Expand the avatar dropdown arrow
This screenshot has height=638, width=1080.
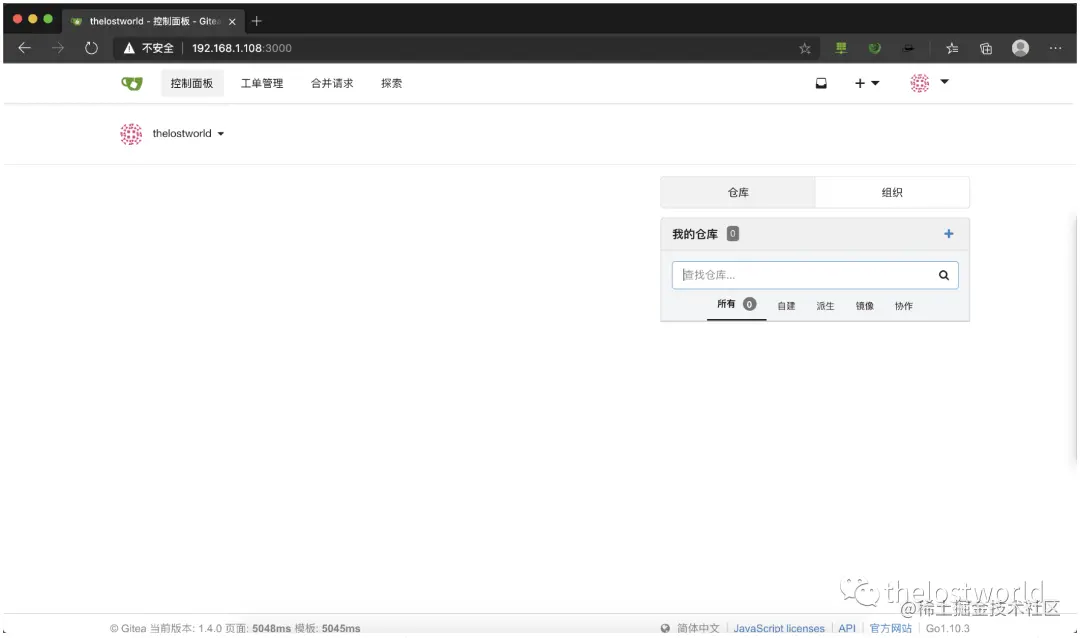[944, 83]
